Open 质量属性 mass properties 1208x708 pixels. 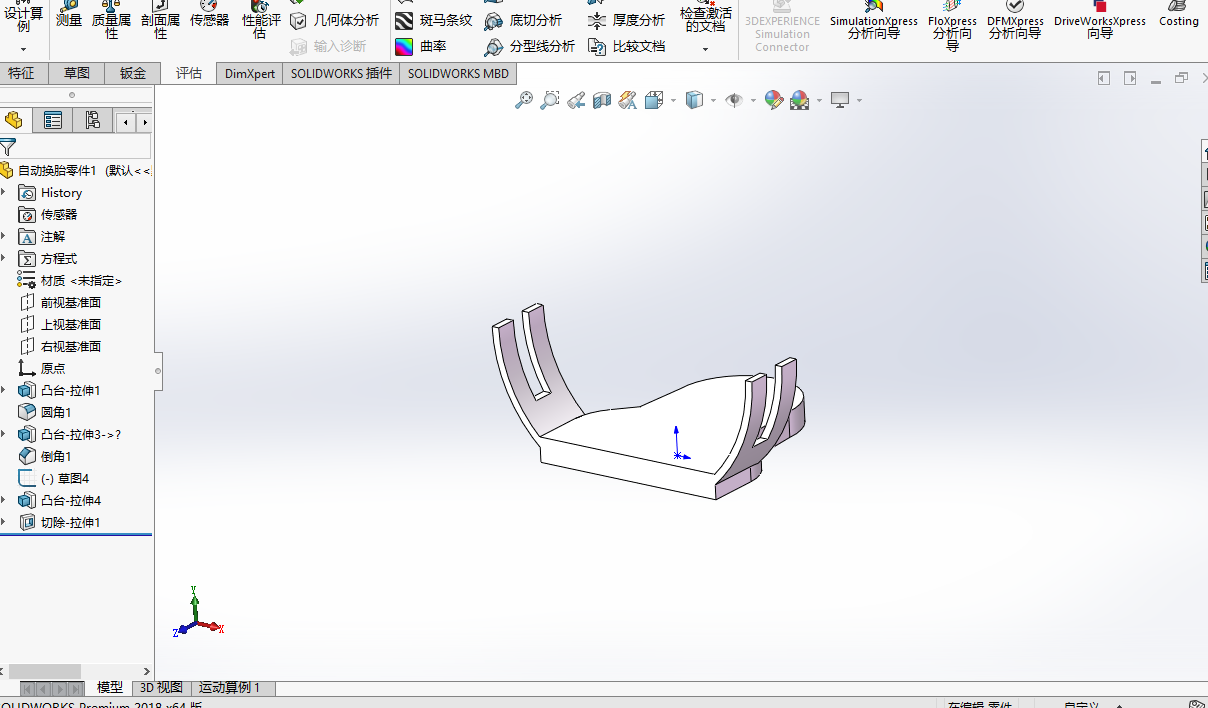[112, 20]
